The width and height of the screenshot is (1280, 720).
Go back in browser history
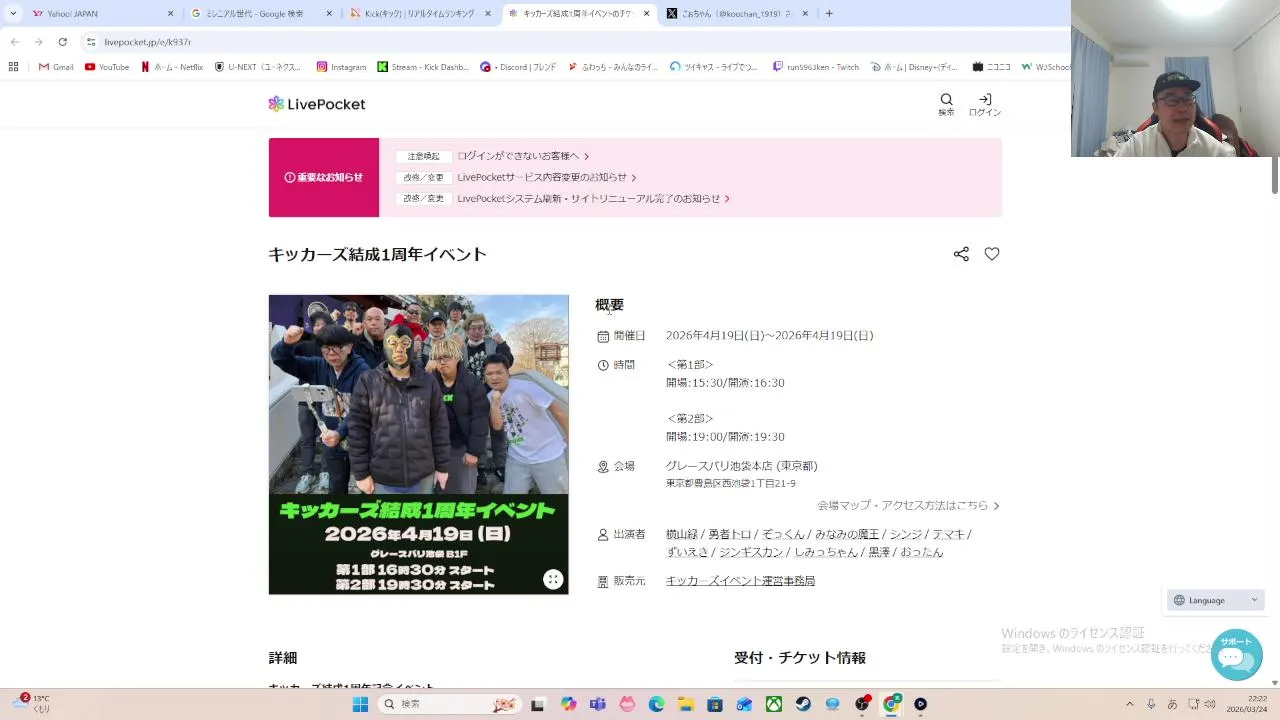(14, 42)
